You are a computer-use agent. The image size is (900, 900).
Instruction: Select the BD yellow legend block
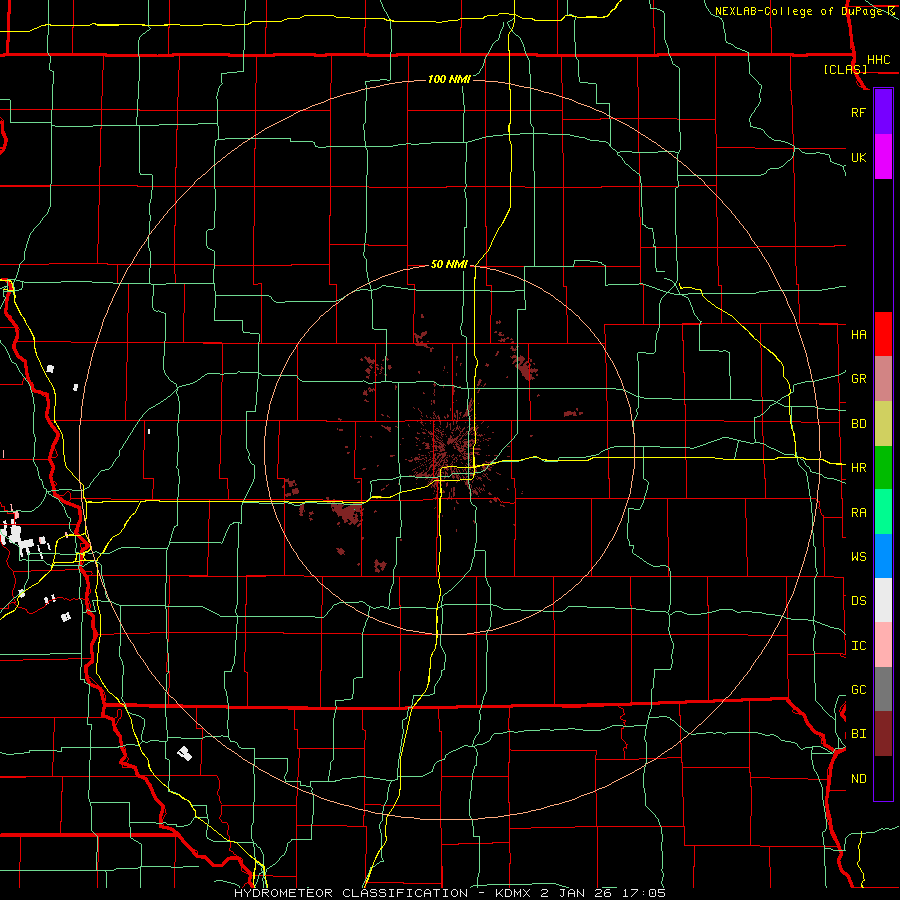(x=883, y=423)
